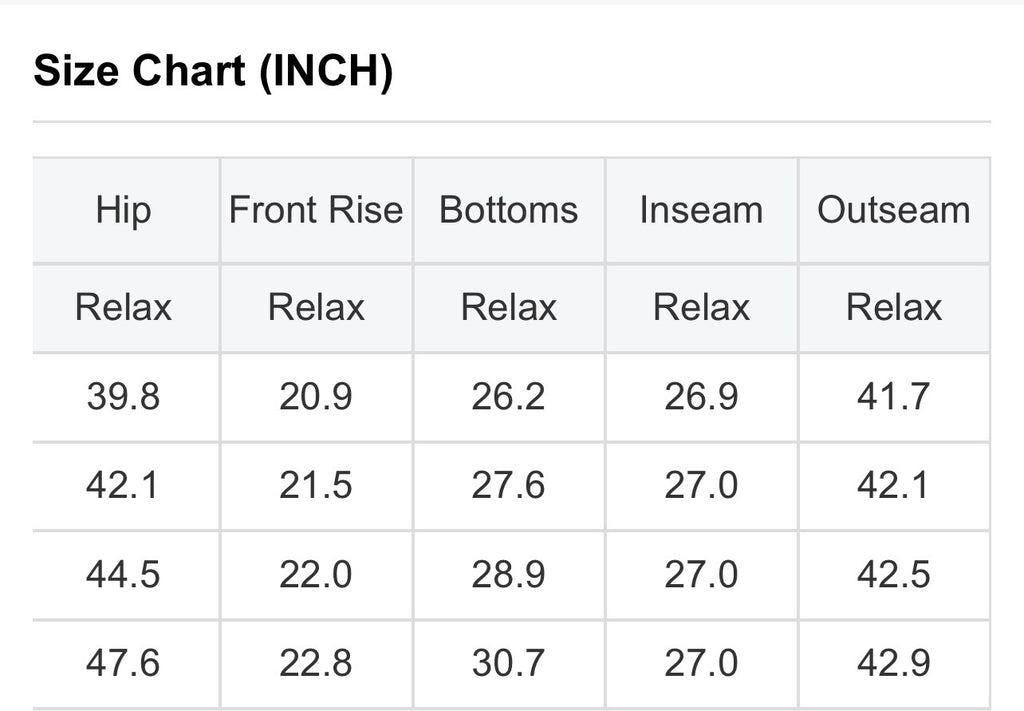Viewport: 1024px width, 711px height.
Task: Select the Inseam column header
Action: tap(701, 210)
